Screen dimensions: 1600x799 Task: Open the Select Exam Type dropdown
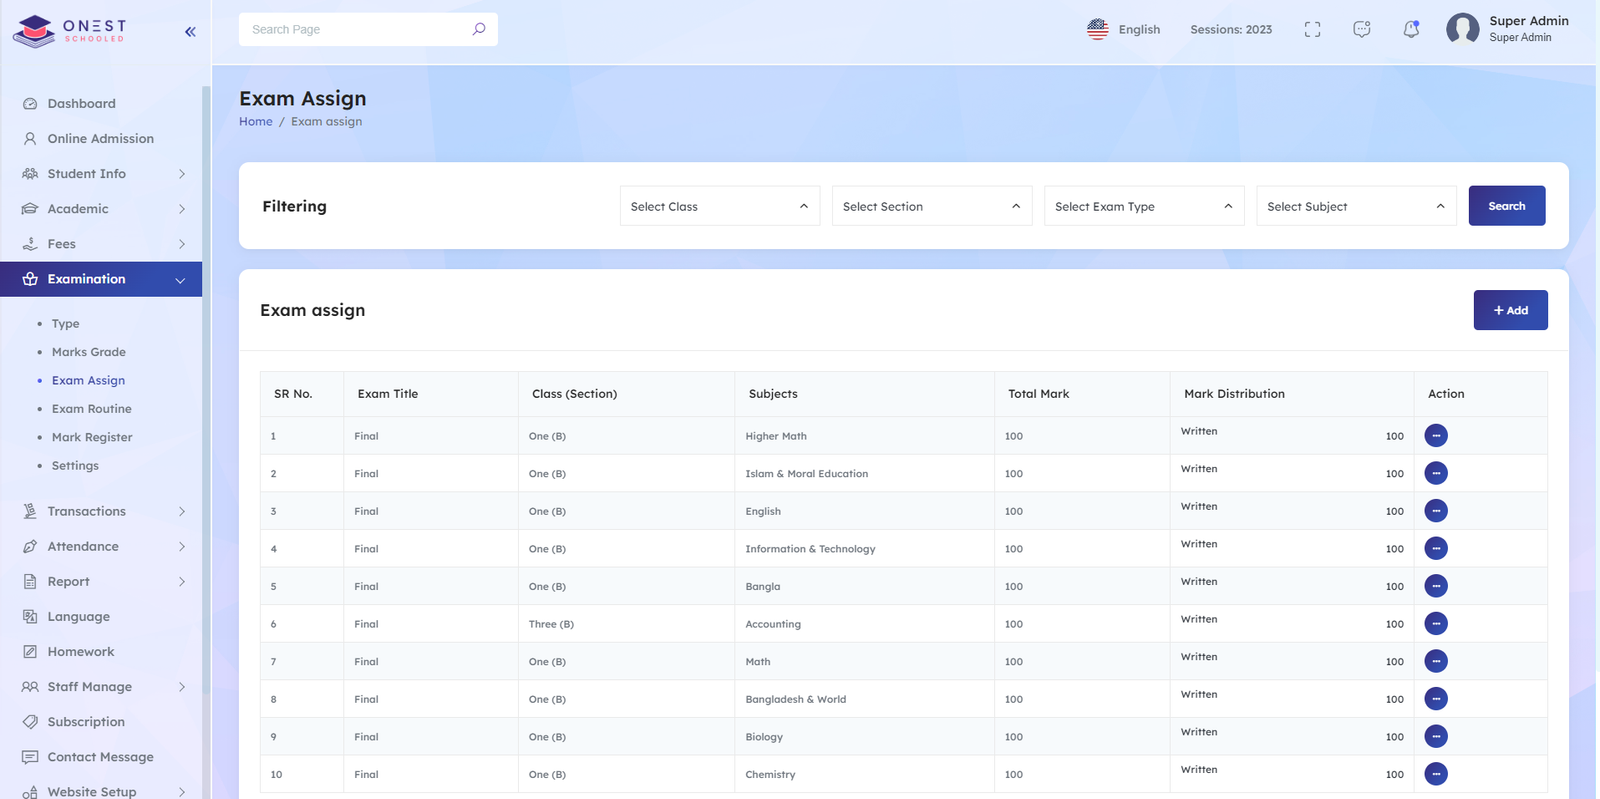pyautogui.click(x=1144, y=206)
